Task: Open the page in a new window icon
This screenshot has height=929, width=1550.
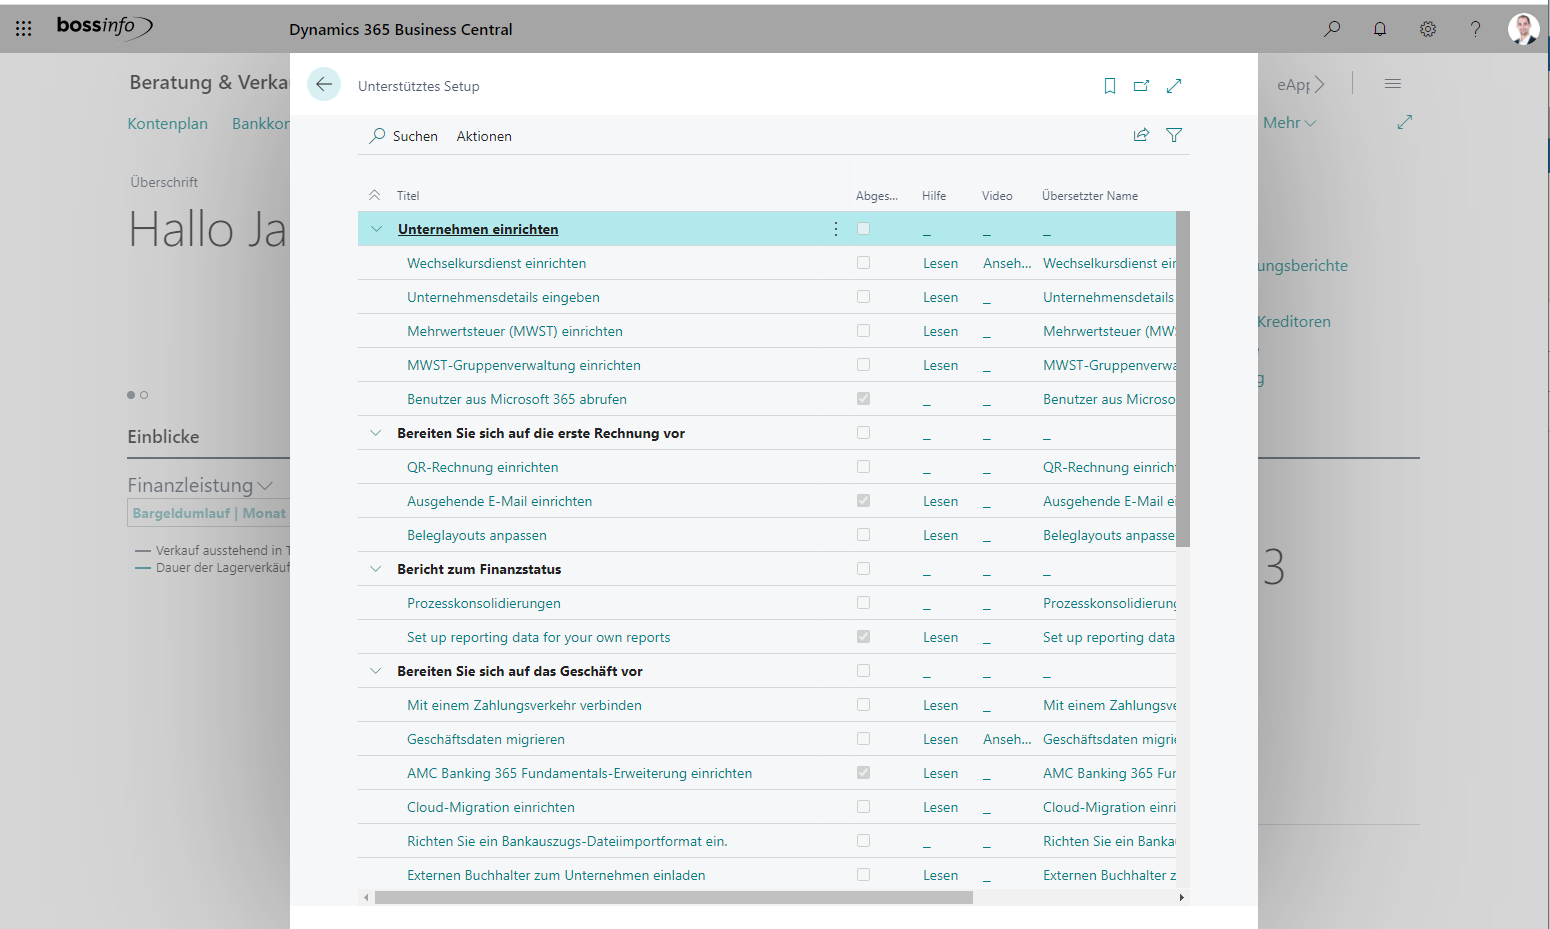Action: 1141,86
